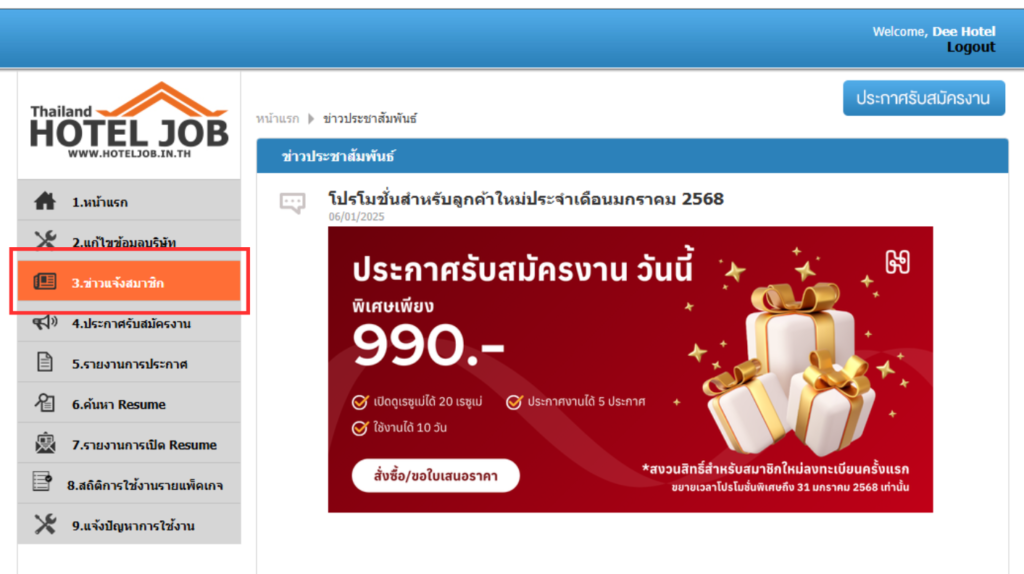Click the document icon for 5.รายงานการประกาศ
The image size is (1024, 574).
[44, 362]
